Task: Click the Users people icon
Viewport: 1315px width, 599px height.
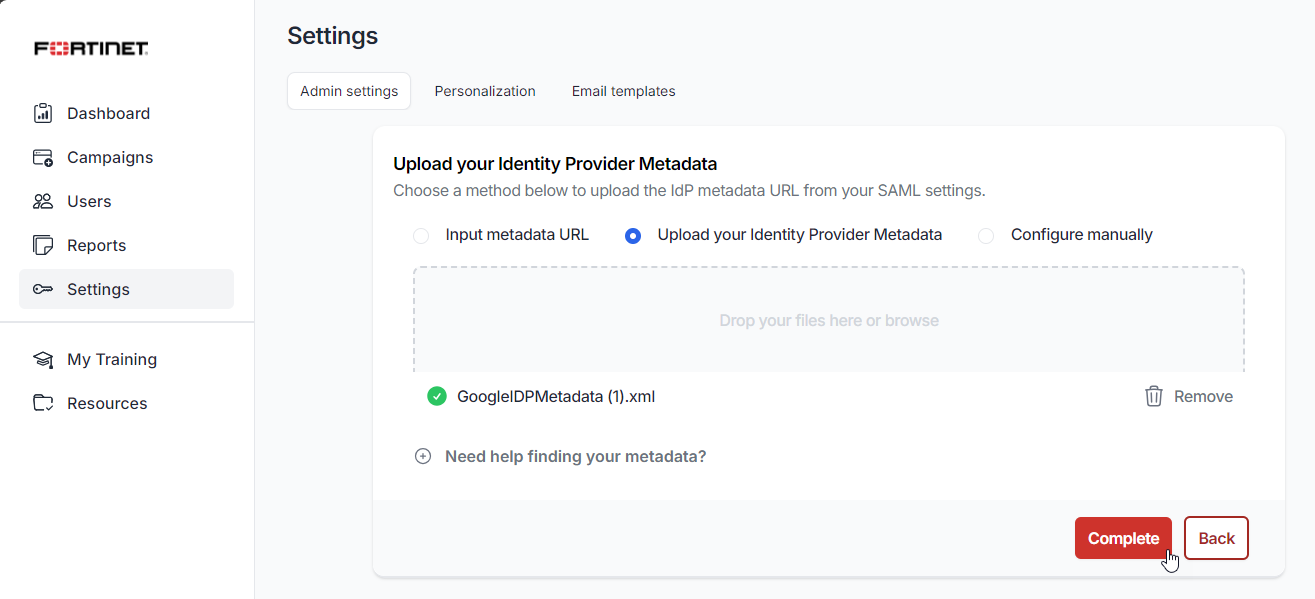Action: [42, 201]
